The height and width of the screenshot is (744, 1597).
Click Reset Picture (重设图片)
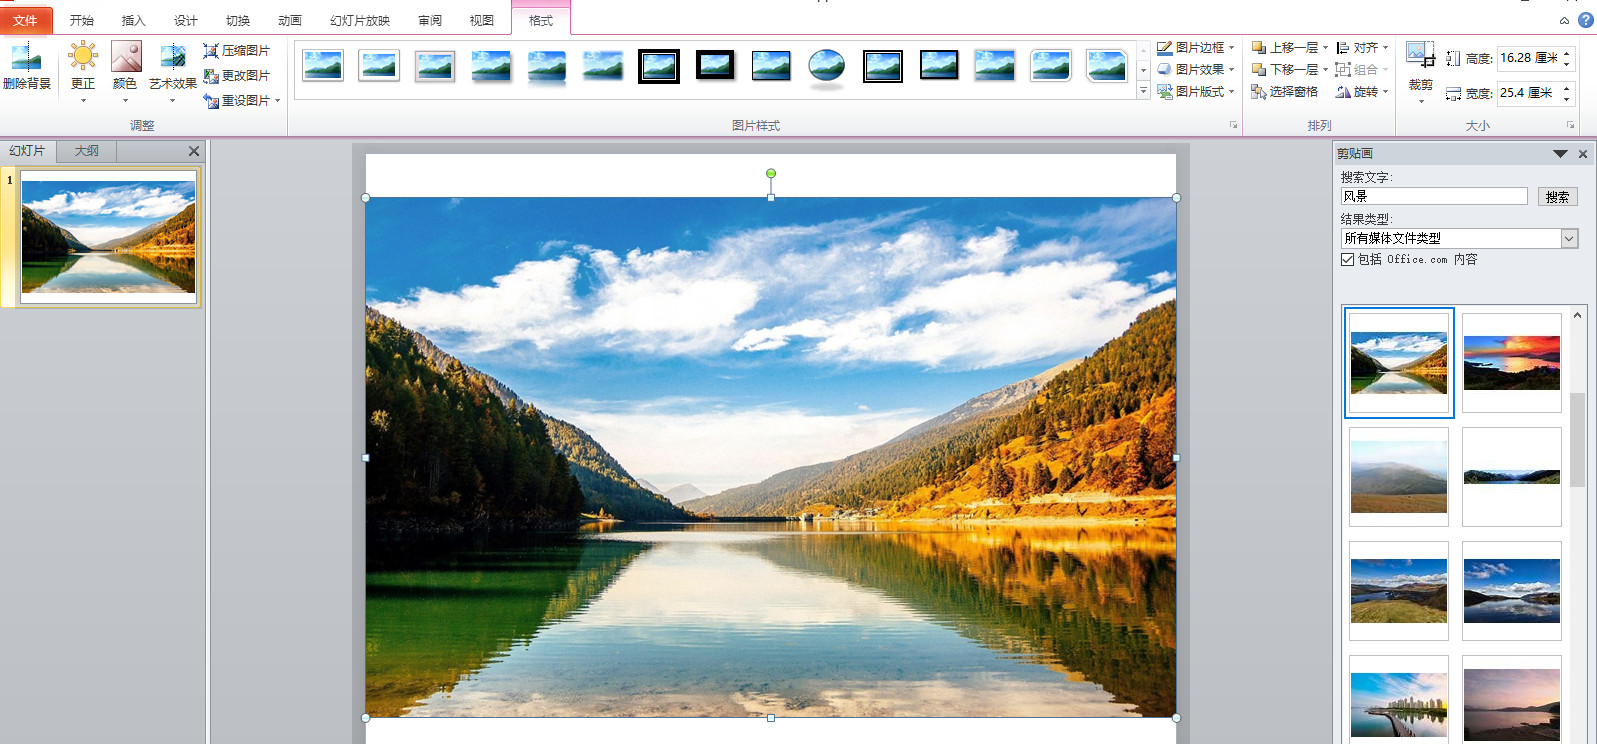(241, 100)
